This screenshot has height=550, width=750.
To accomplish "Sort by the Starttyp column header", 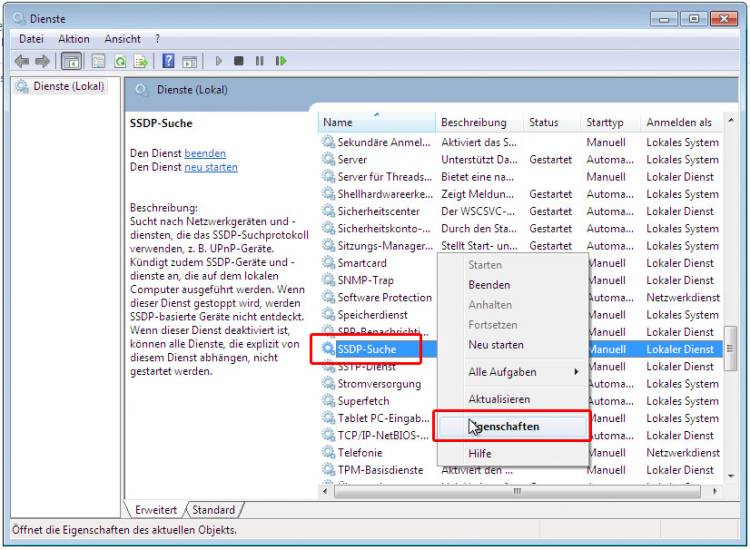I will click(x=605, y=123).
